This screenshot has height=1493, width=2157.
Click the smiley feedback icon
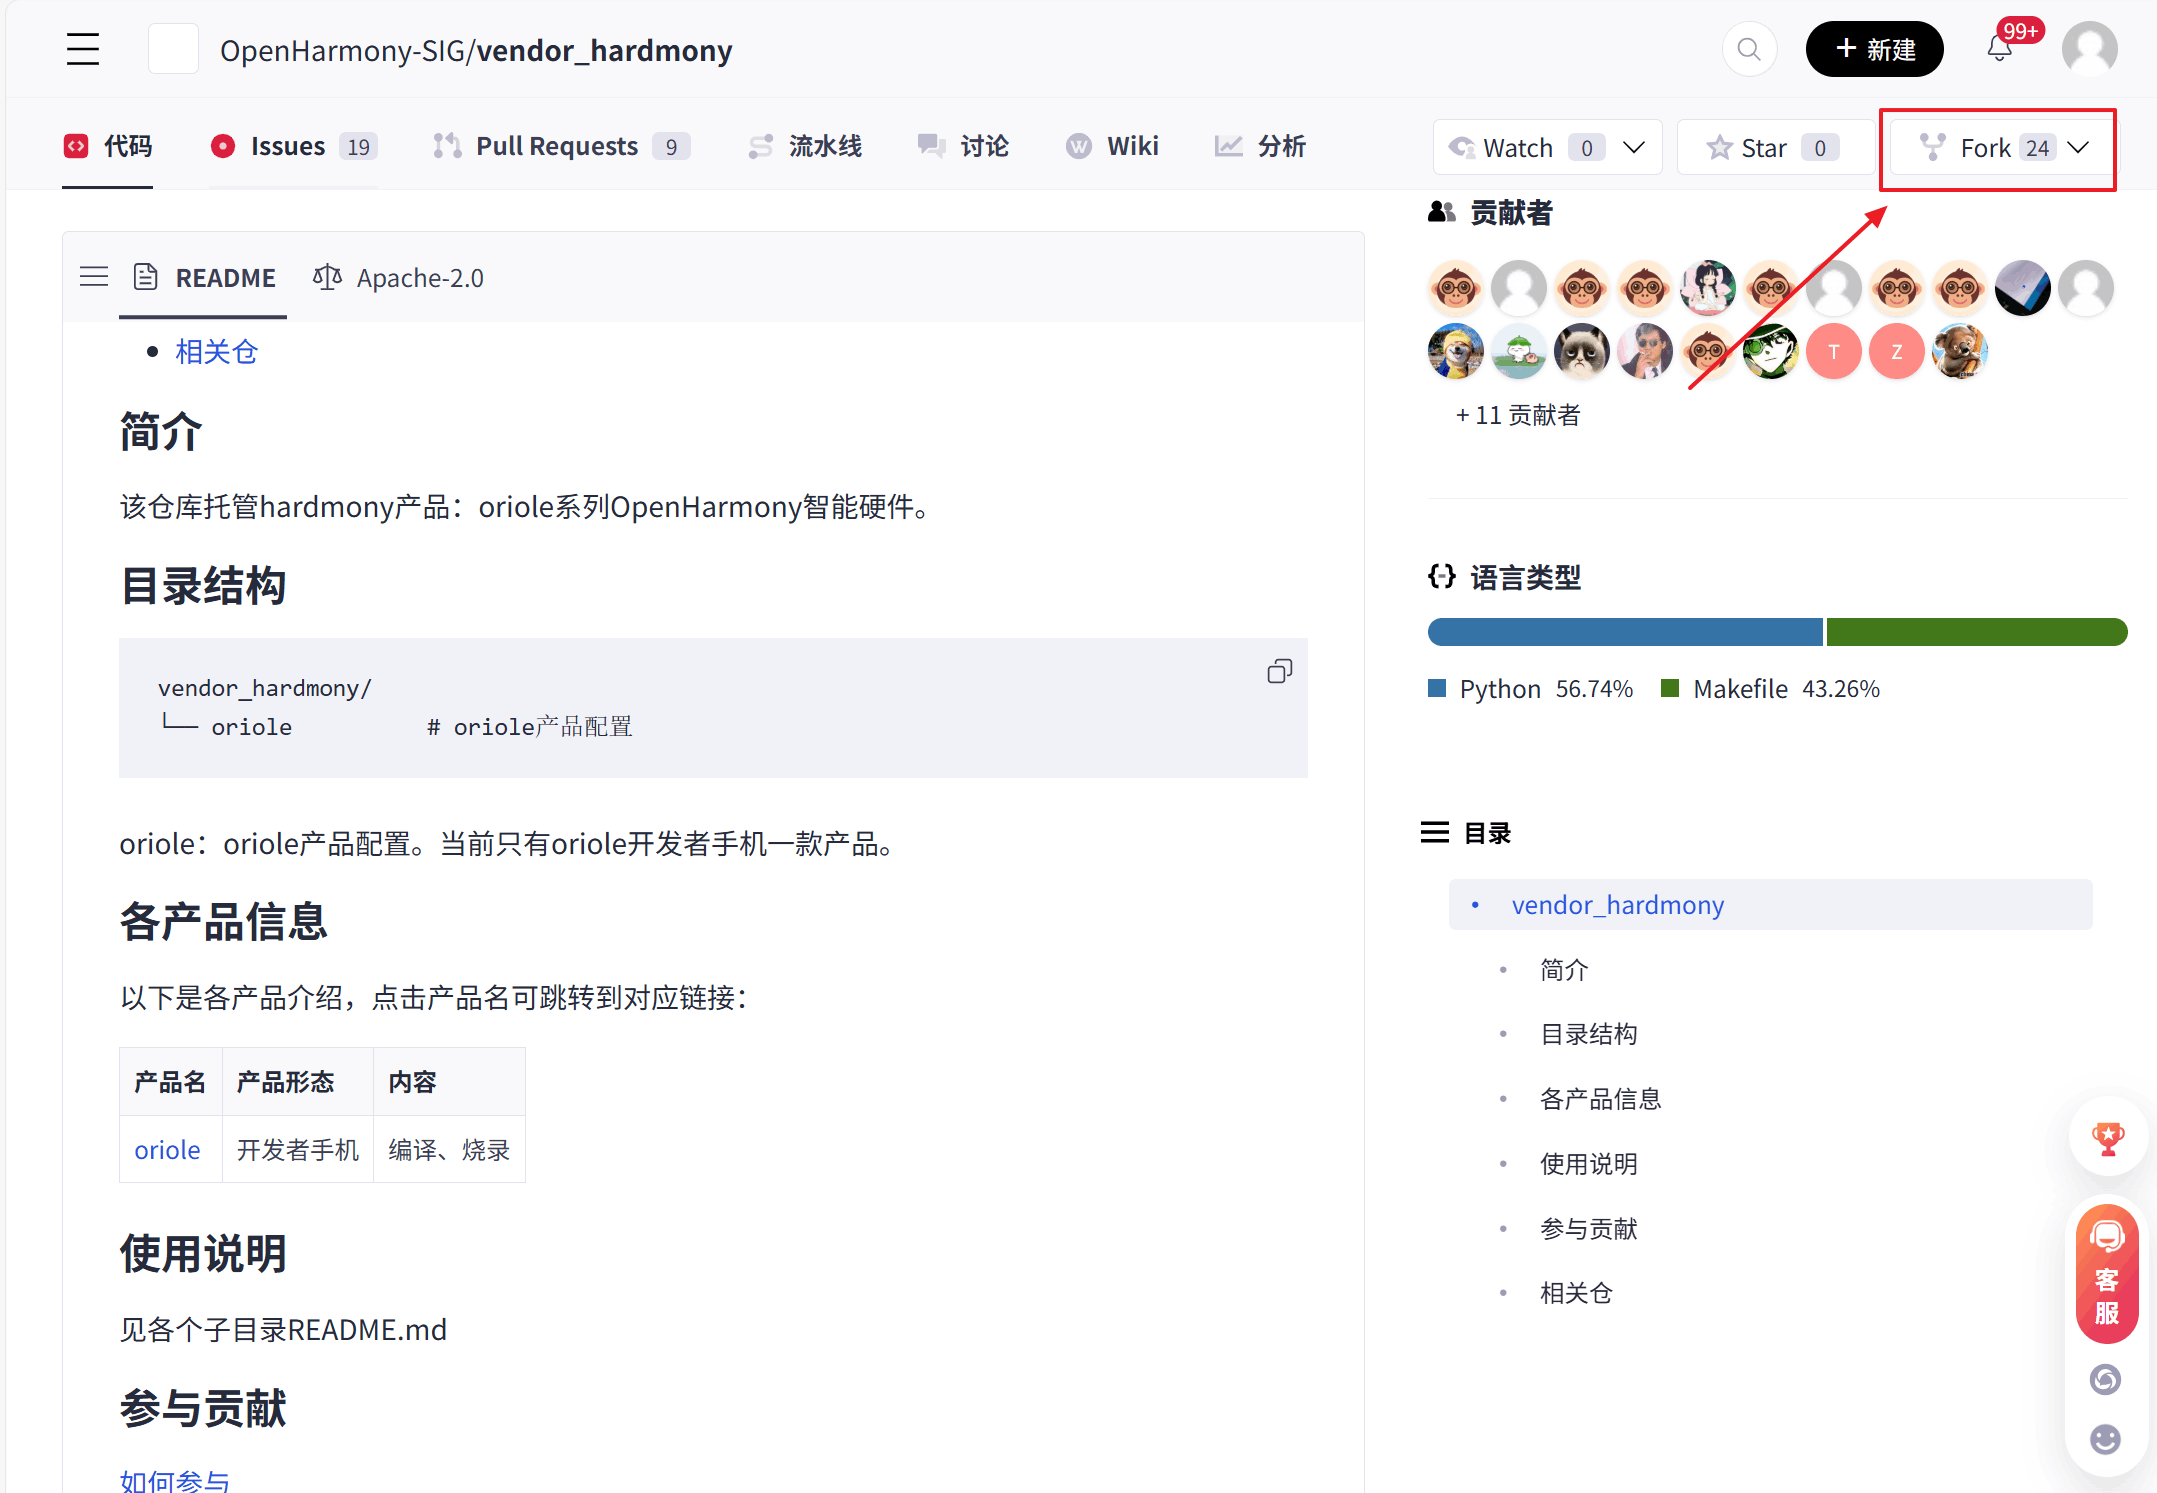[x=2105, y=1439]
